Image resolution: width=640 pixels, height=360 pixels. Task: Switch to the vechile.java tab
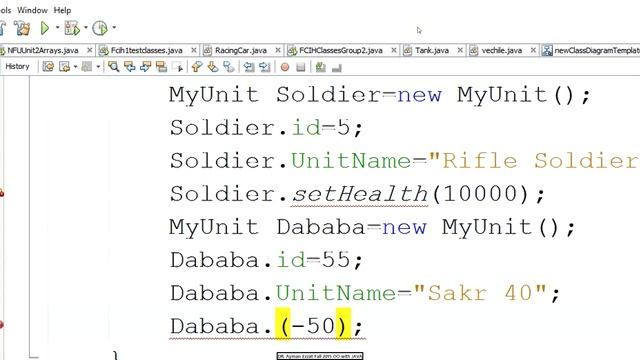click(x=502, y=51)
